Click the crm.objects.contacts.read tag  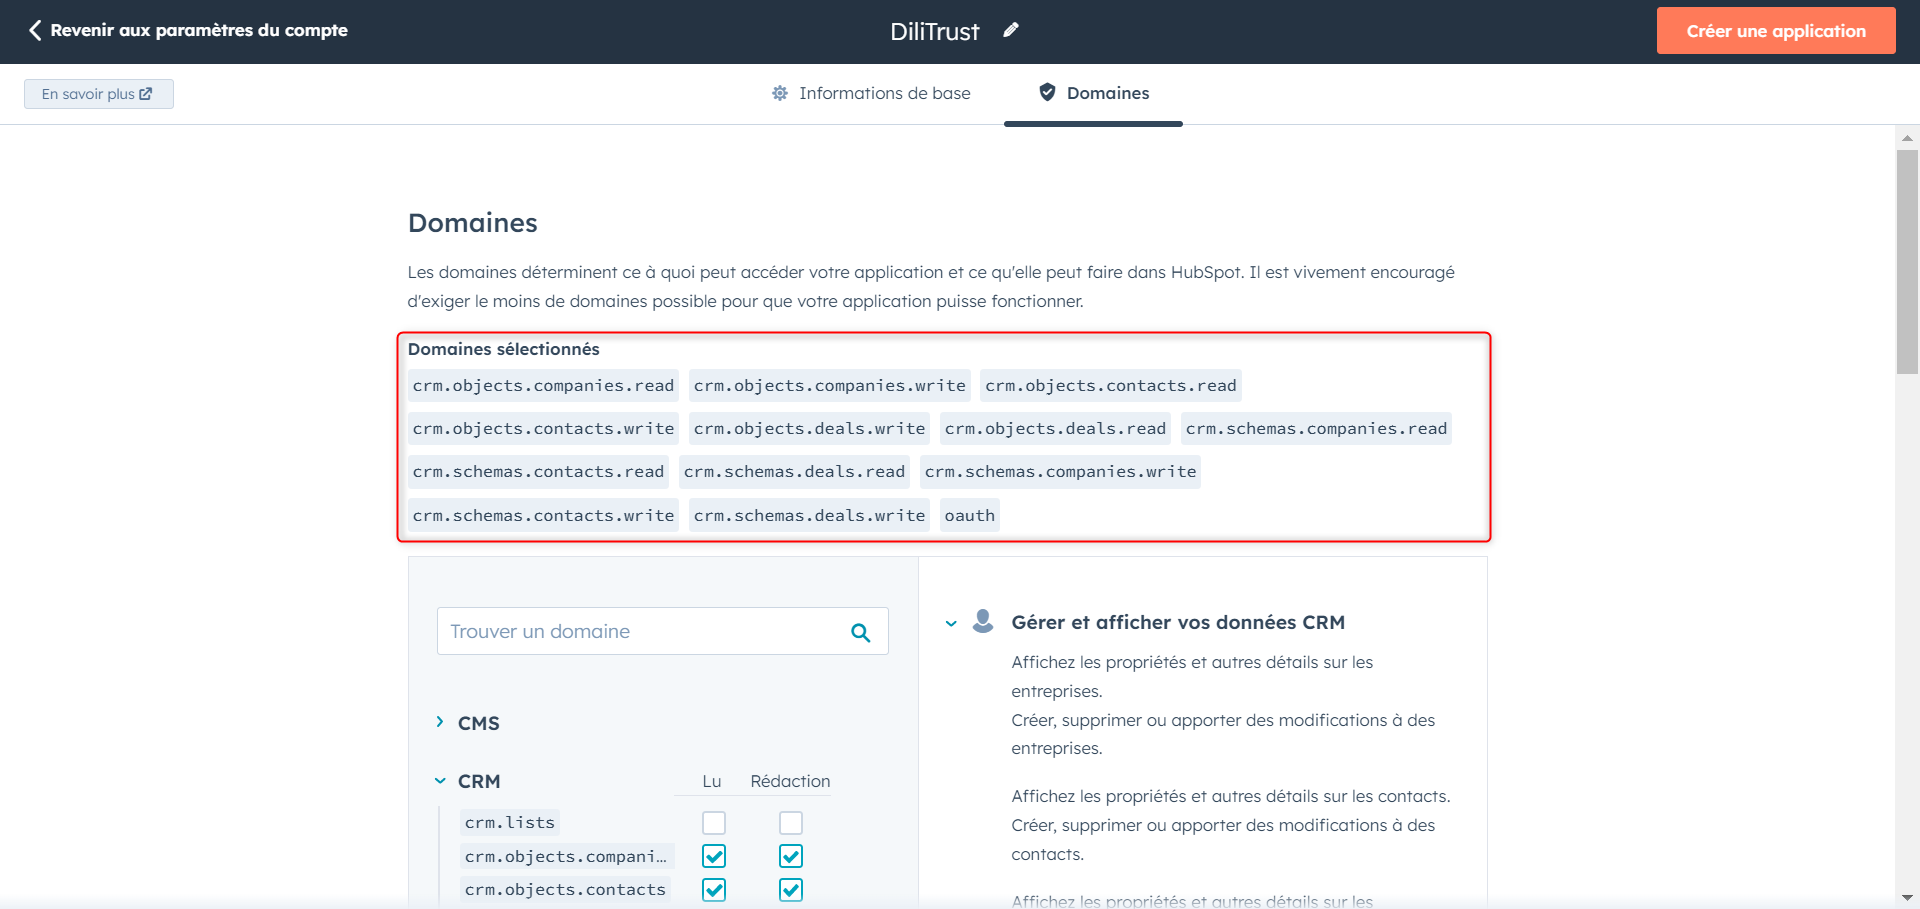[1111, 386]
